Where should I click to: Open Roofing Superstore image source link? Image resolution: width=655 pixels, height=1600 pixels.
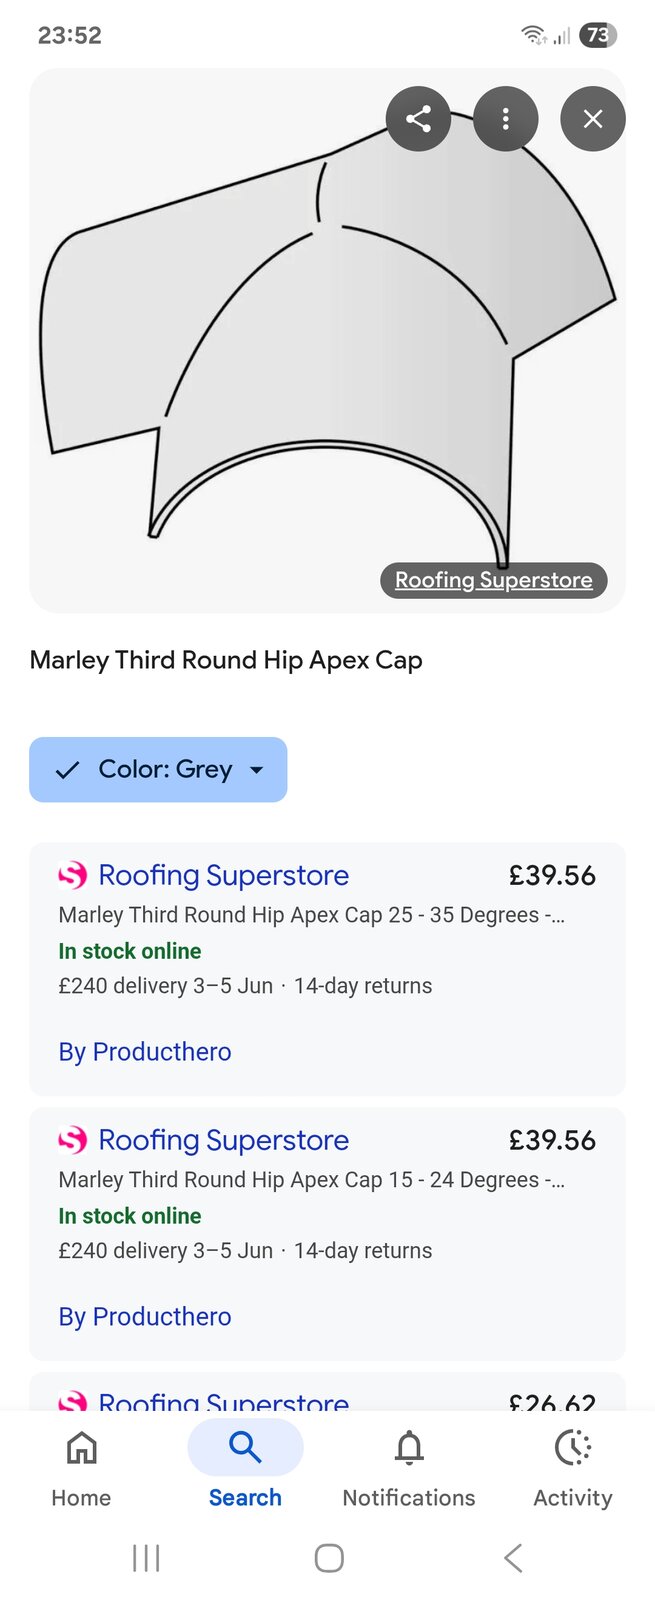tap(493, 580)
